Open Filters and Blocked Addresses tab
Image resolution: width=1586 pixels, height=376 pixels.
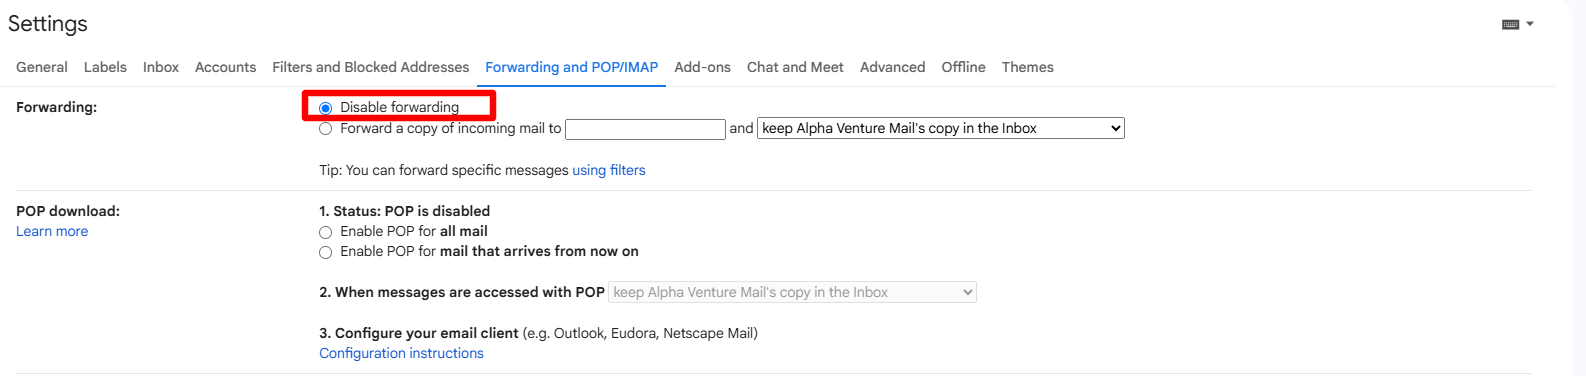[371, 67]
